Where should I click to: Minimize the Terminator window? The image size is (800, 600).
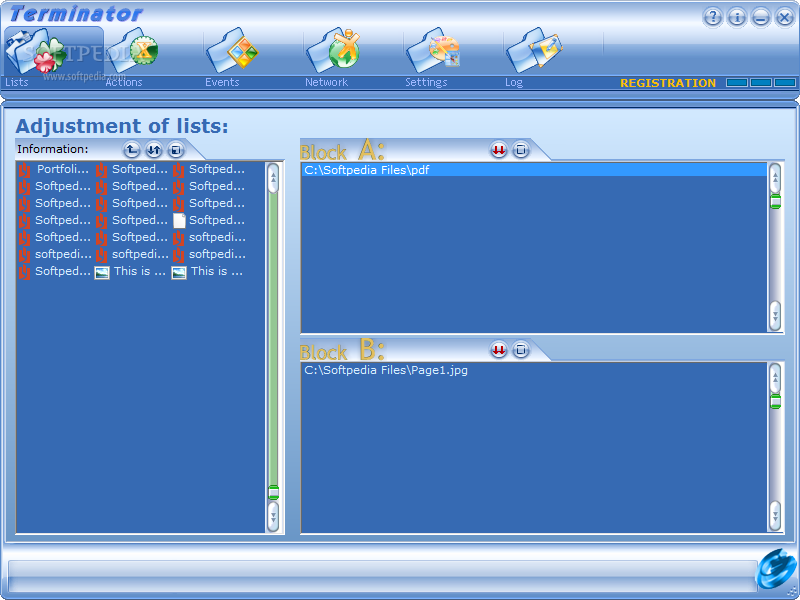[x=761, y=17]
